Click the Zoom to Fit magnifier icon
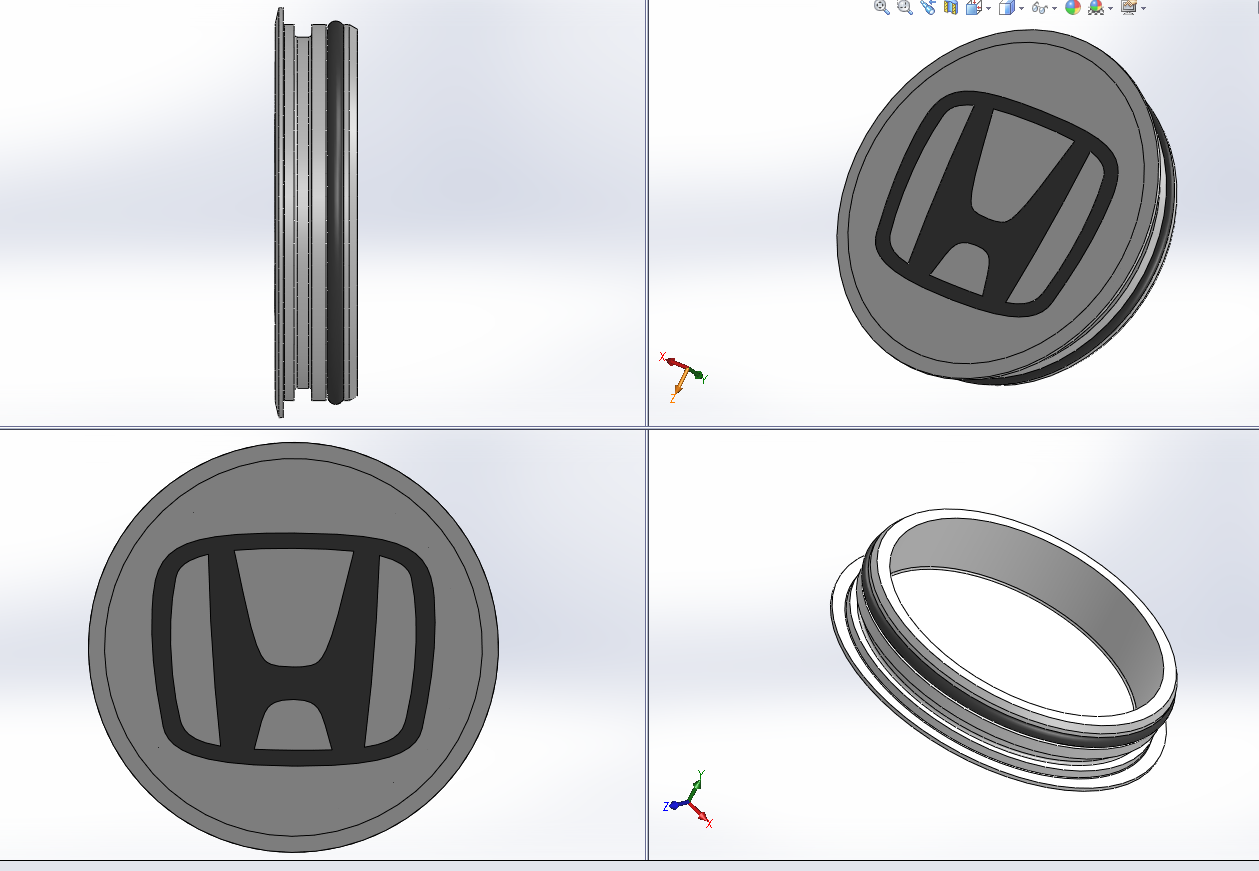The height and width of the screenshot is (871, 1259). [x=881, y=8]
